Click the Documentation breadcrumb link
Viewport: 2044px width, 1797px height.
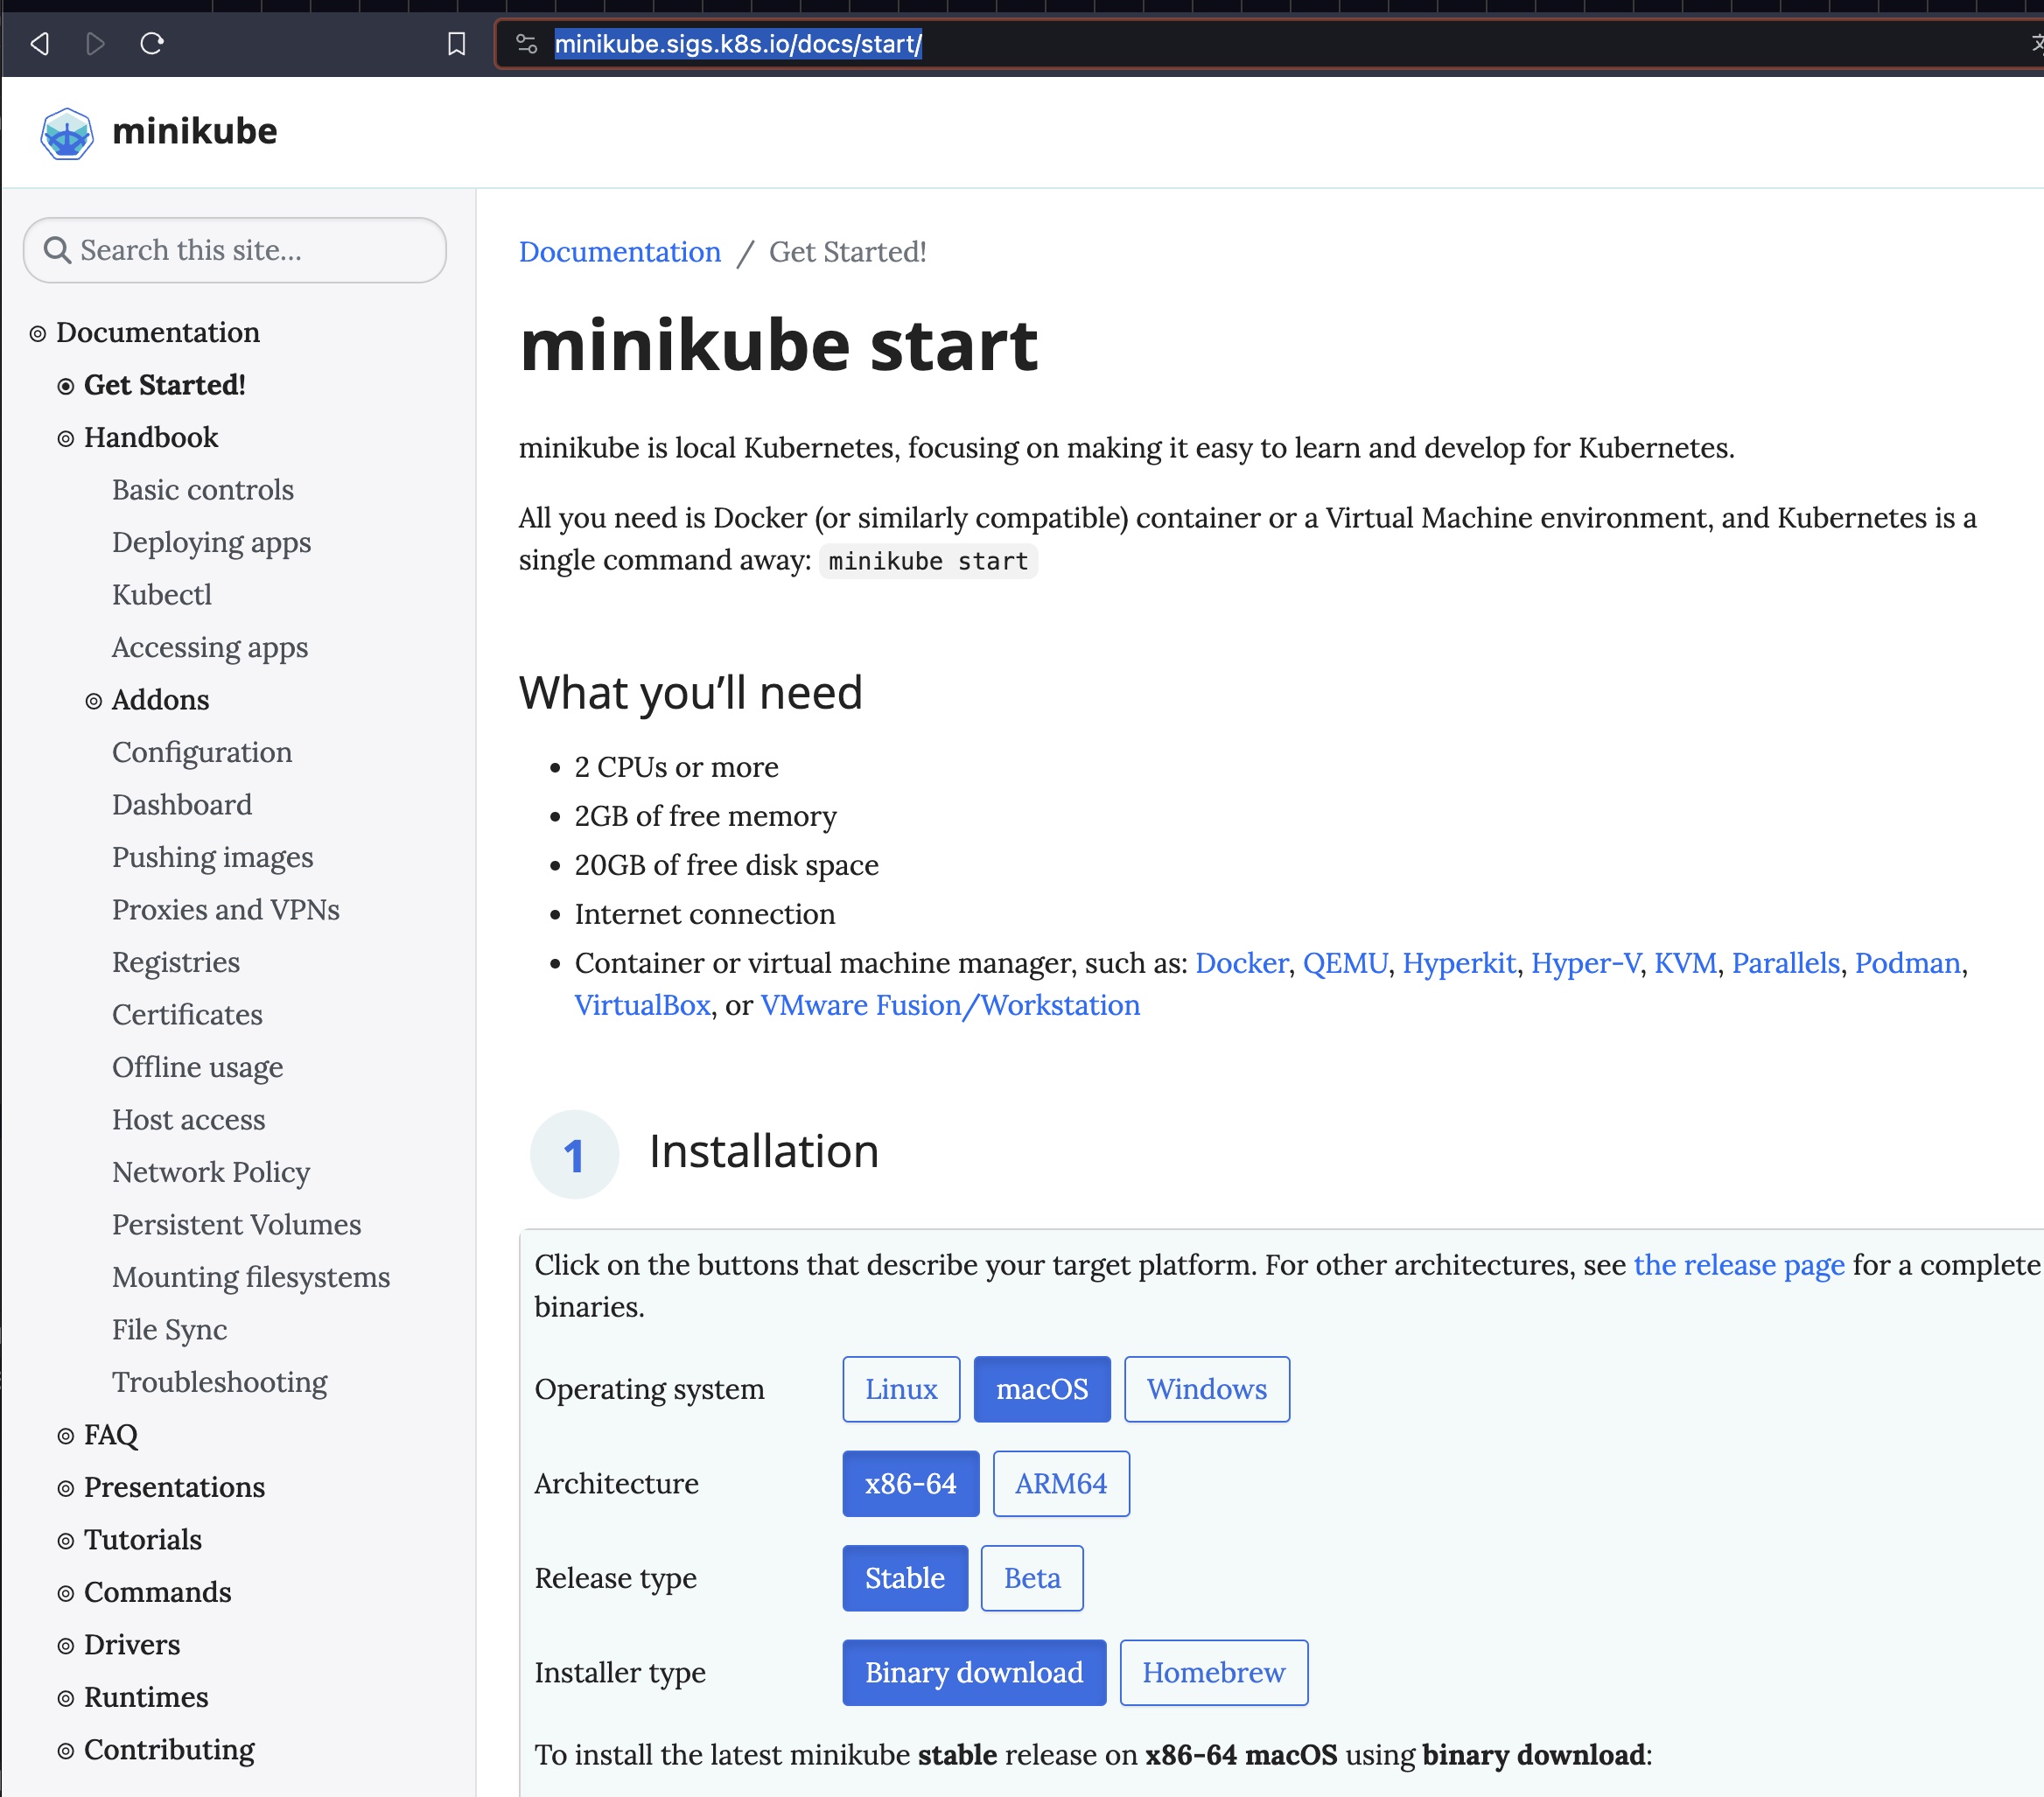[x=620, y=252]
